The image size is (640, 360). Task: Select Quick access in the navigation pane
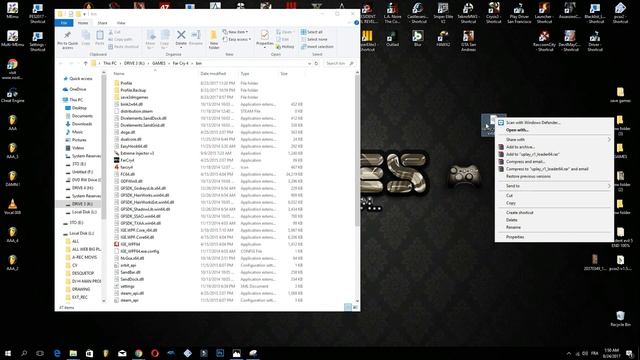[80, 78]
